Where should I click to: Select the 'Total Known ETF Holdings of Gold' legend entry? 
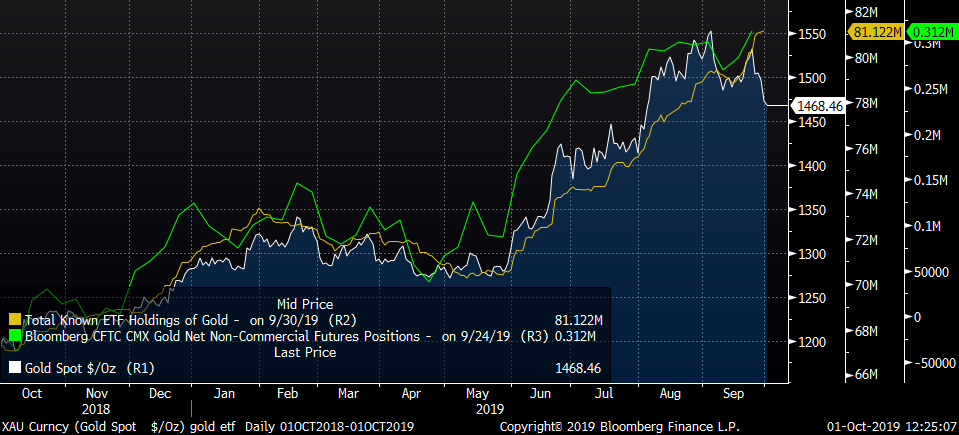click(x=190, y=319)
